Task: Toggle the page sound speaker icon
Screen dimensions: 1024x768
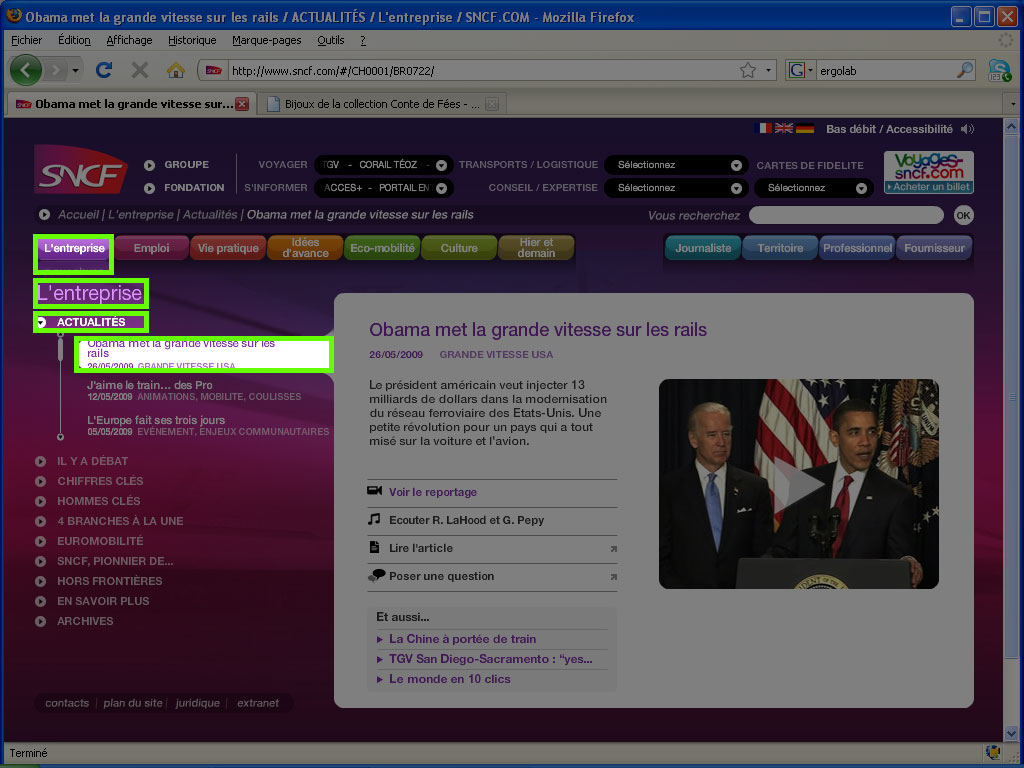Action: click(x=967, y=129)
